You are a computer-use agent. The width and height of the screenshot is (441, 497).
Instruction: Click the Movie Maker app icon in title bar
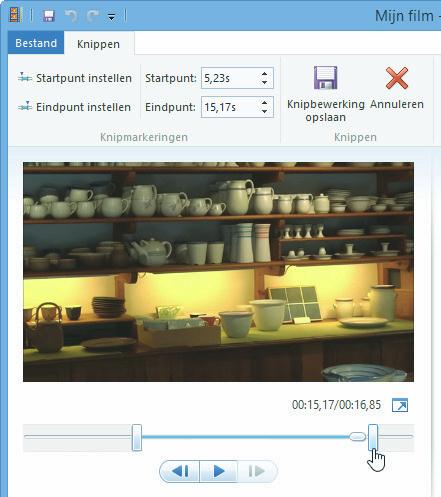point(14,15)
